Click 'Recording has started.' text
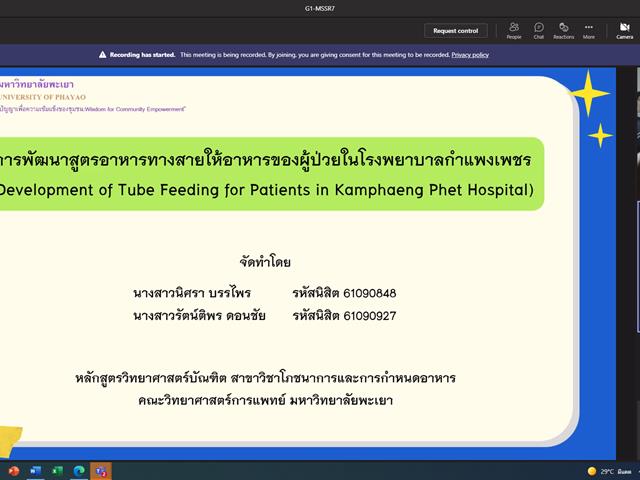 pyautogui.click(x=142, y=55)
